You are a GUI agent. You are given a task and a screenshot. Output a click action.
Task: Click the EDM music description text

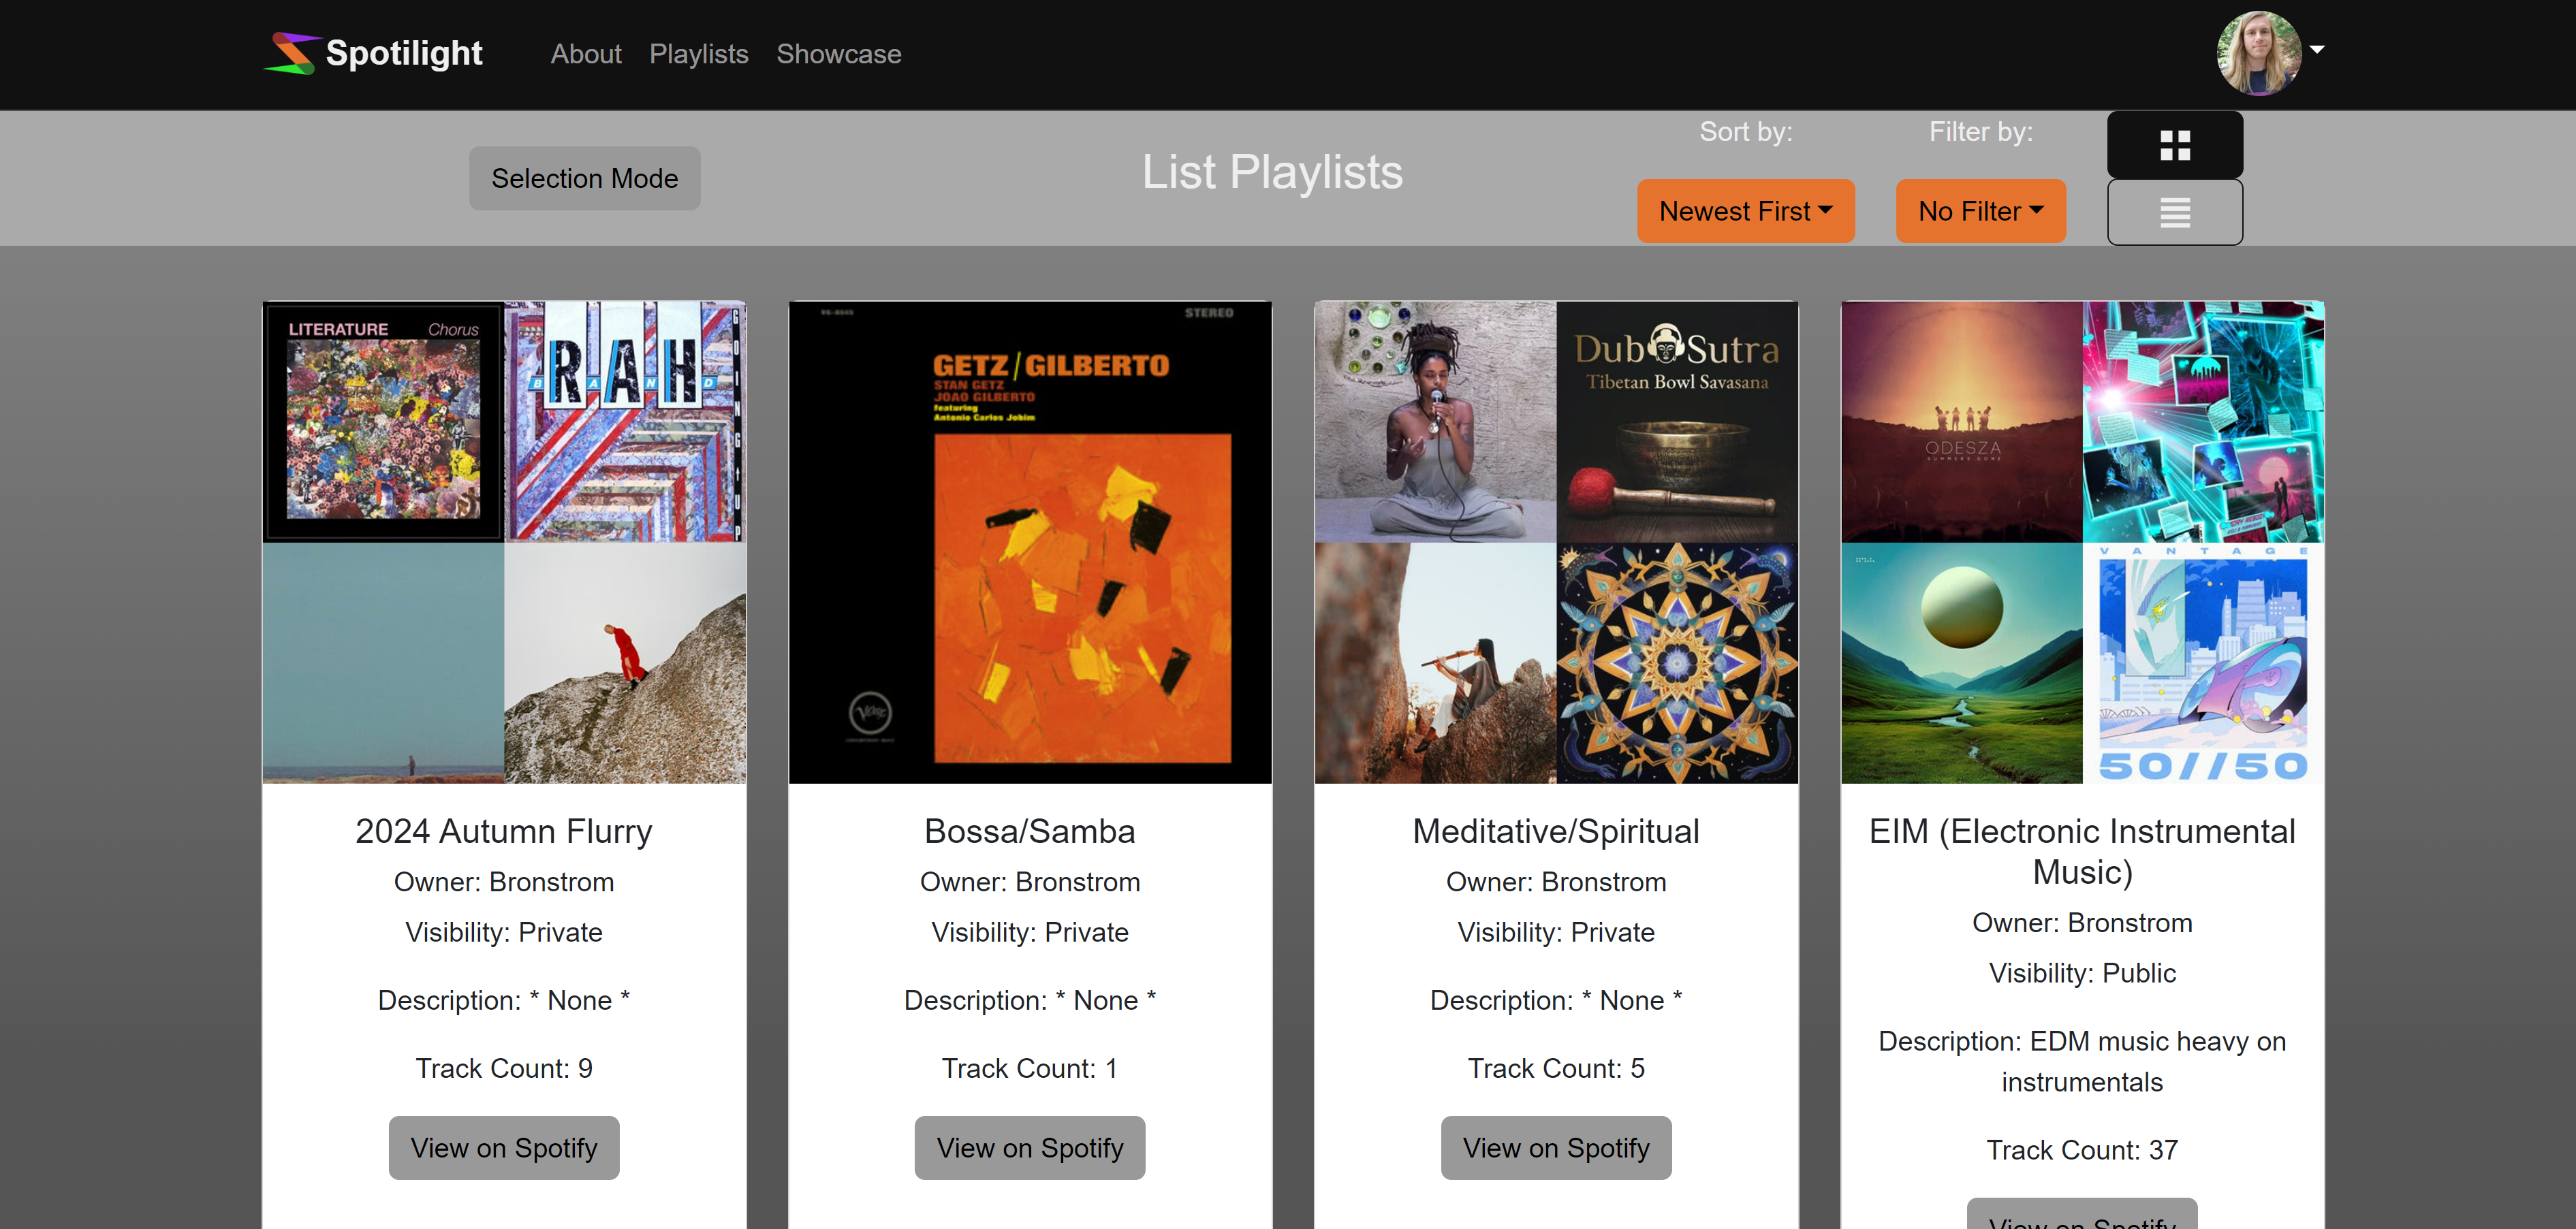pos(2082,1061)
